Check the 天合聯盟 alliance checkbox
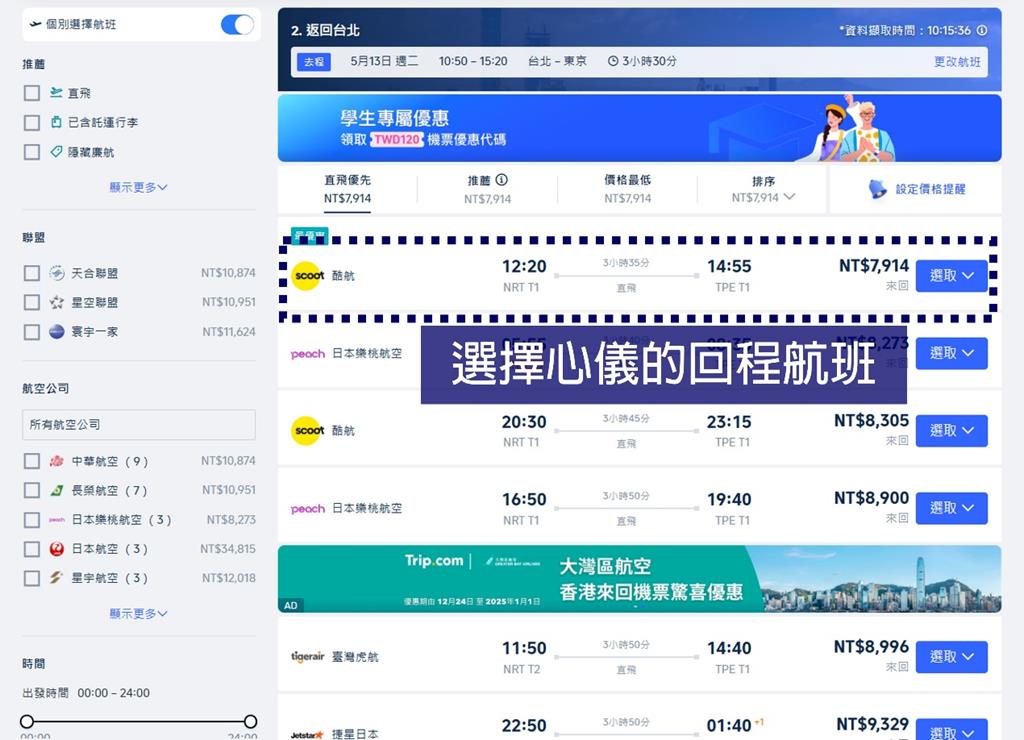Screen dimensions: 1024x740 point(31,273)
